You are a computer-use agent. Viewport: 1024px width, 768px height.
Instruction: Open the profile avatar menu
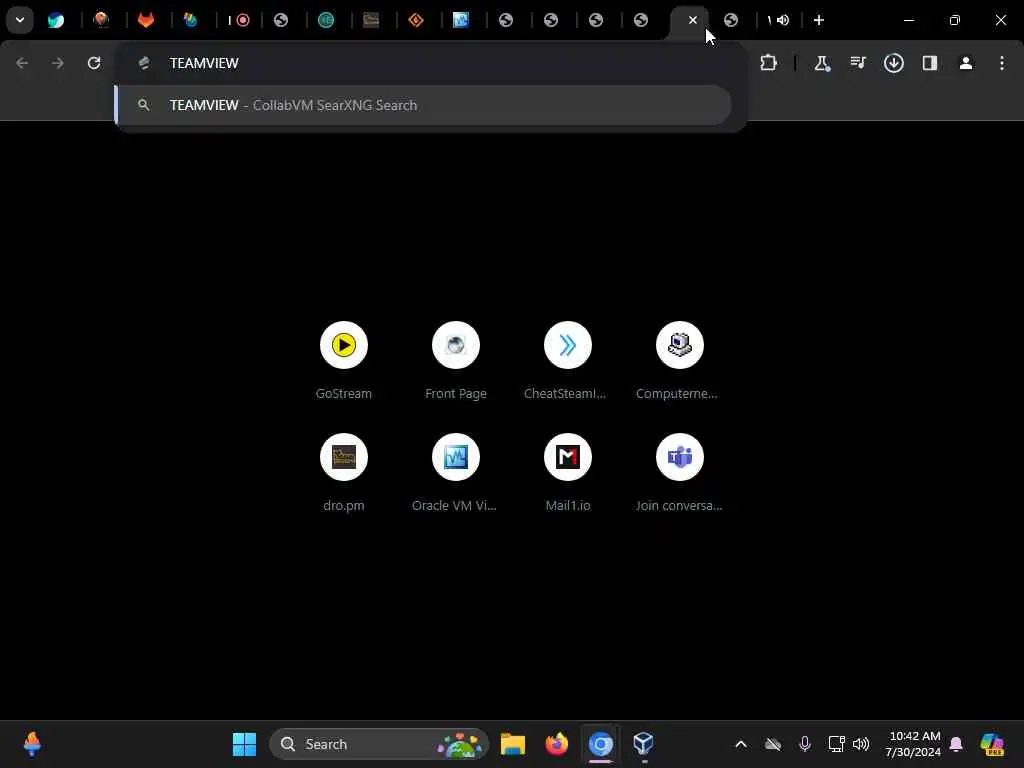pos(966,63)
